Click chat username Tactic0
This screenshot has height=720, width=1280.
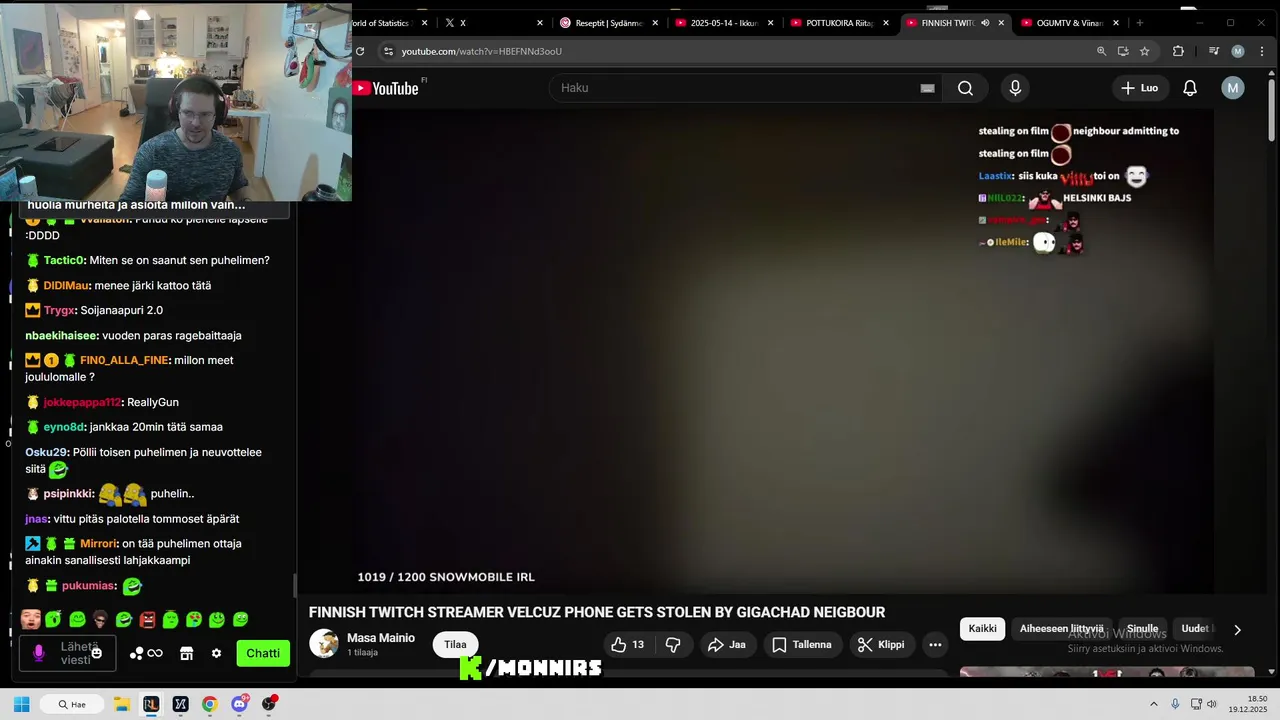(x=64, y=260)
